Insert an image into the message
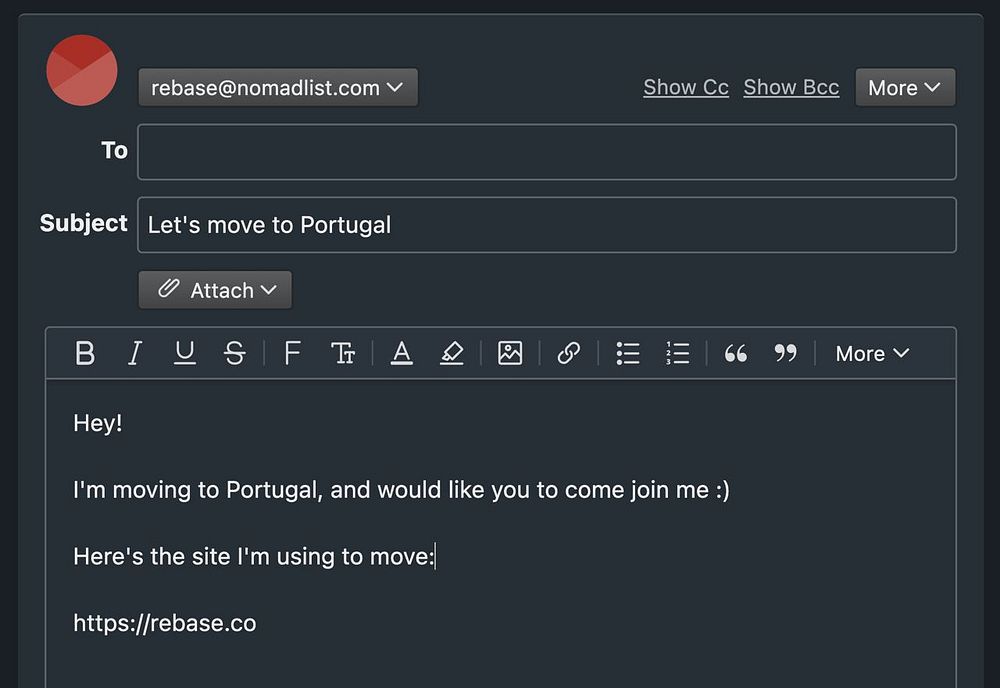1000x688 pixels. [x=510, y=353]
